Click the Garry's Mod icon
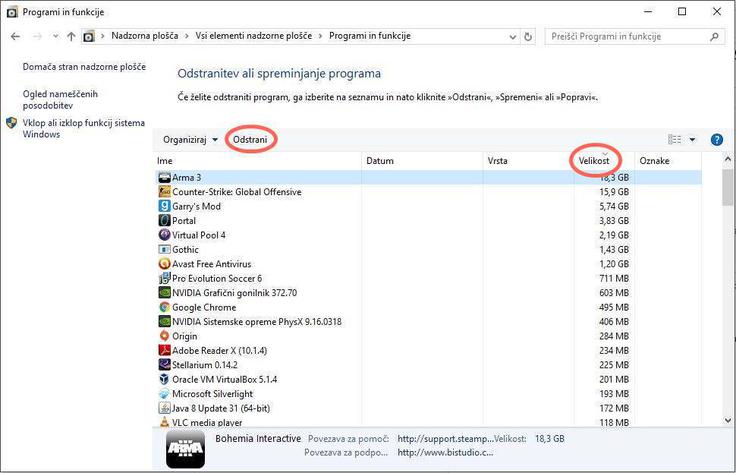Viewport: 736px width, 473px height. coord(164,206)
